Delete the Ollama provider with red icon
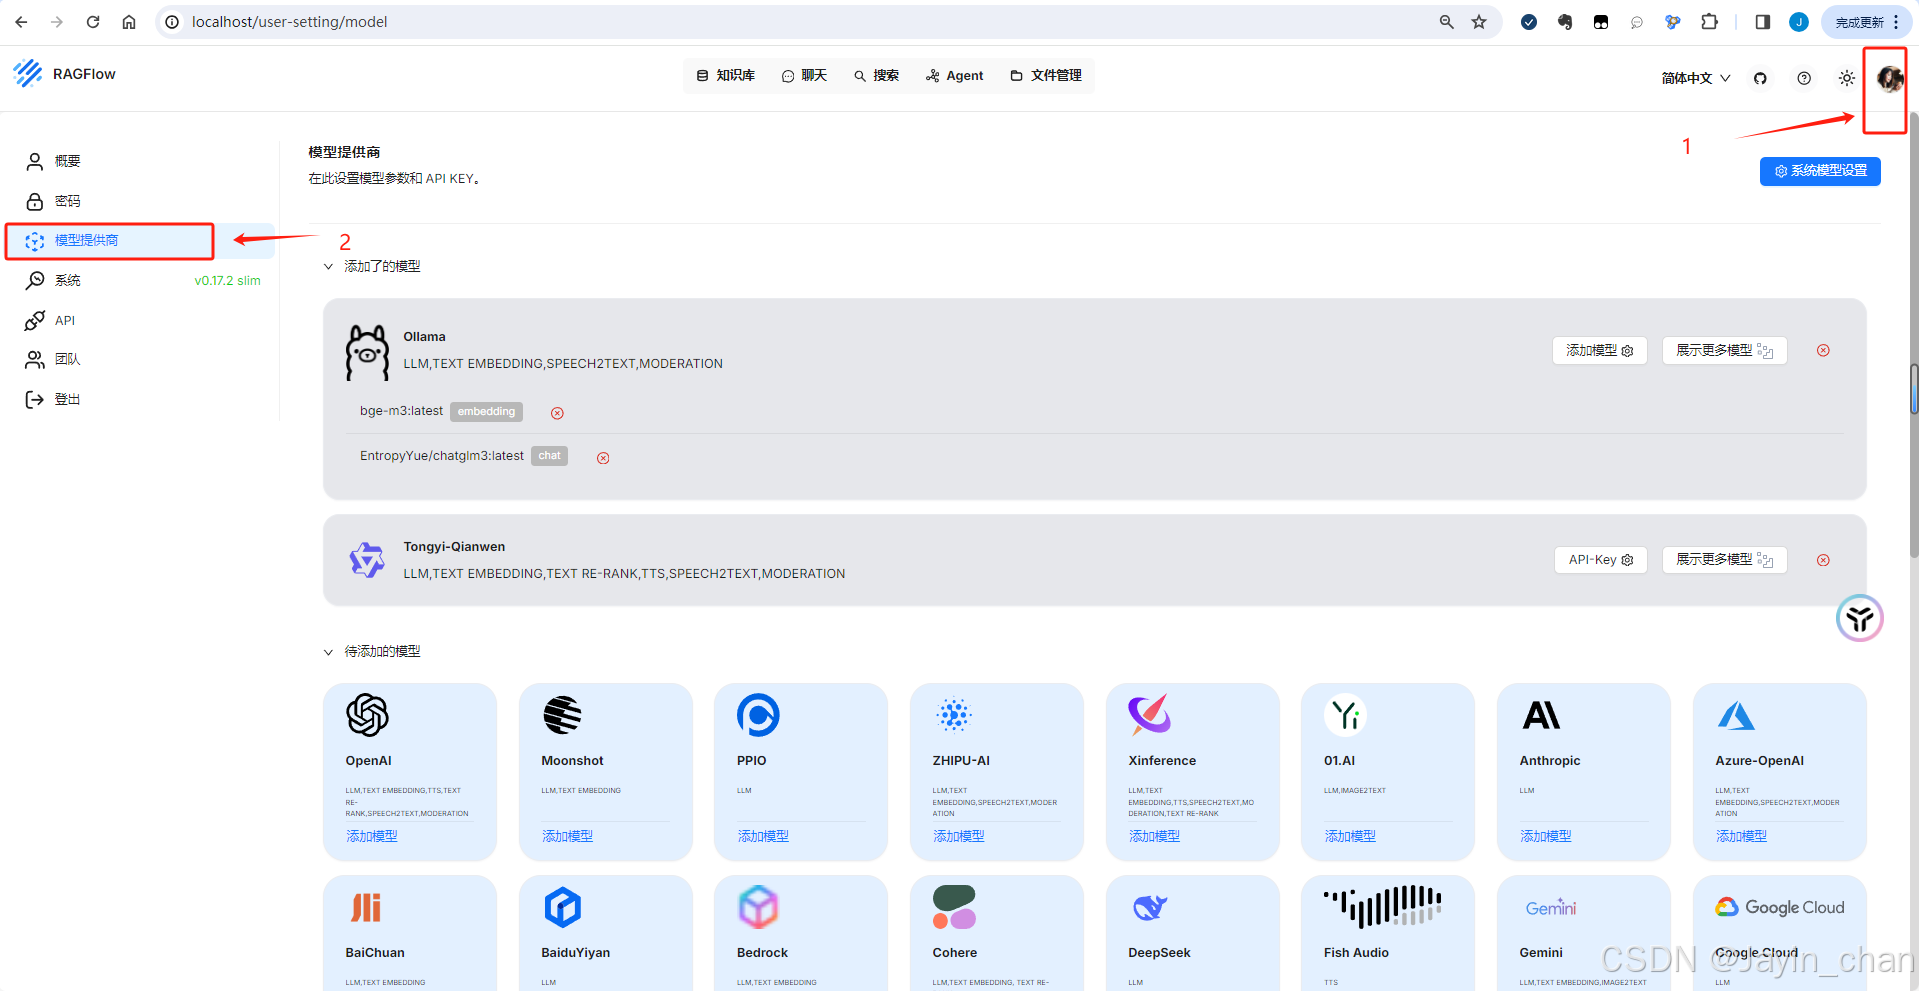The width and height of the screenshot is (1919, 991). click(1823, 351)
